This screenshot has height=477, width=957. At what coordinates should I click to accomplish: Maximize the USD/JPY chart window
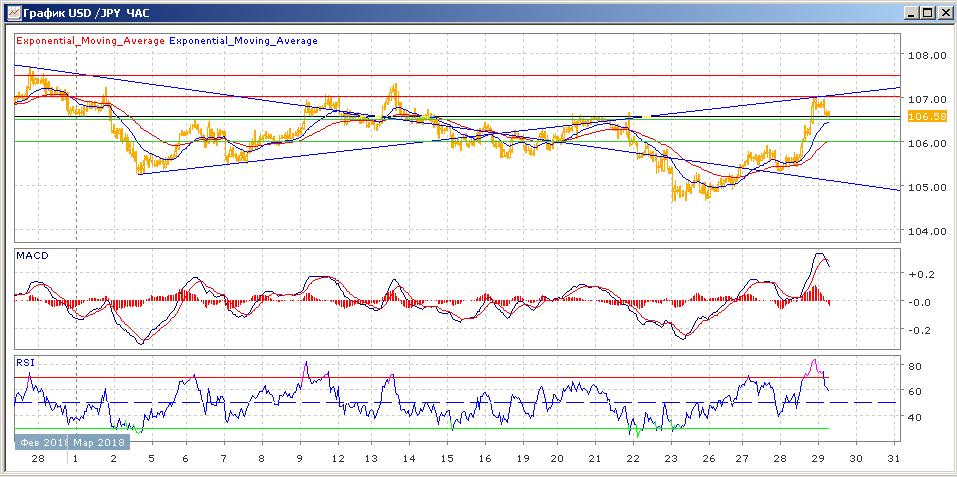point(927,13)
